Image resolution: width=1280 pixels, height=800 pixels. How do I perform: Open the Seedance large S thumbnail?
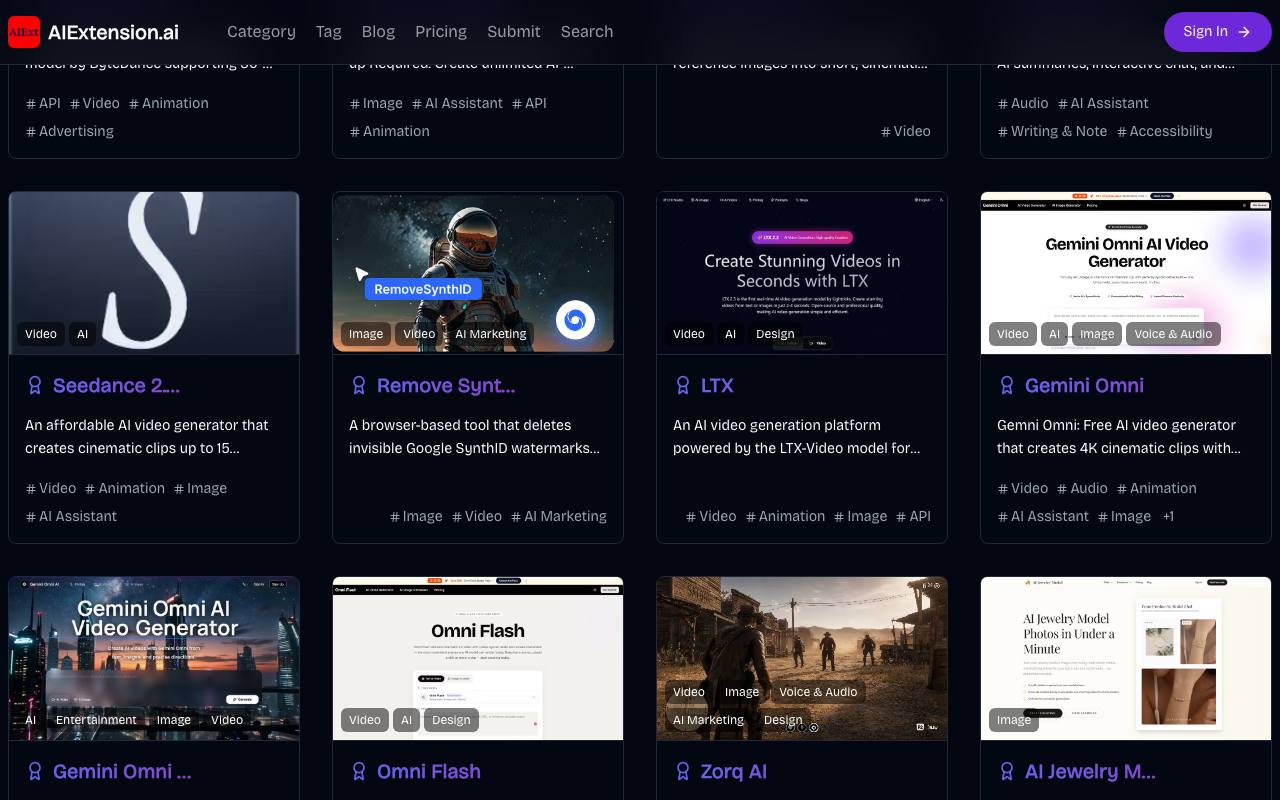click(154, 273)
